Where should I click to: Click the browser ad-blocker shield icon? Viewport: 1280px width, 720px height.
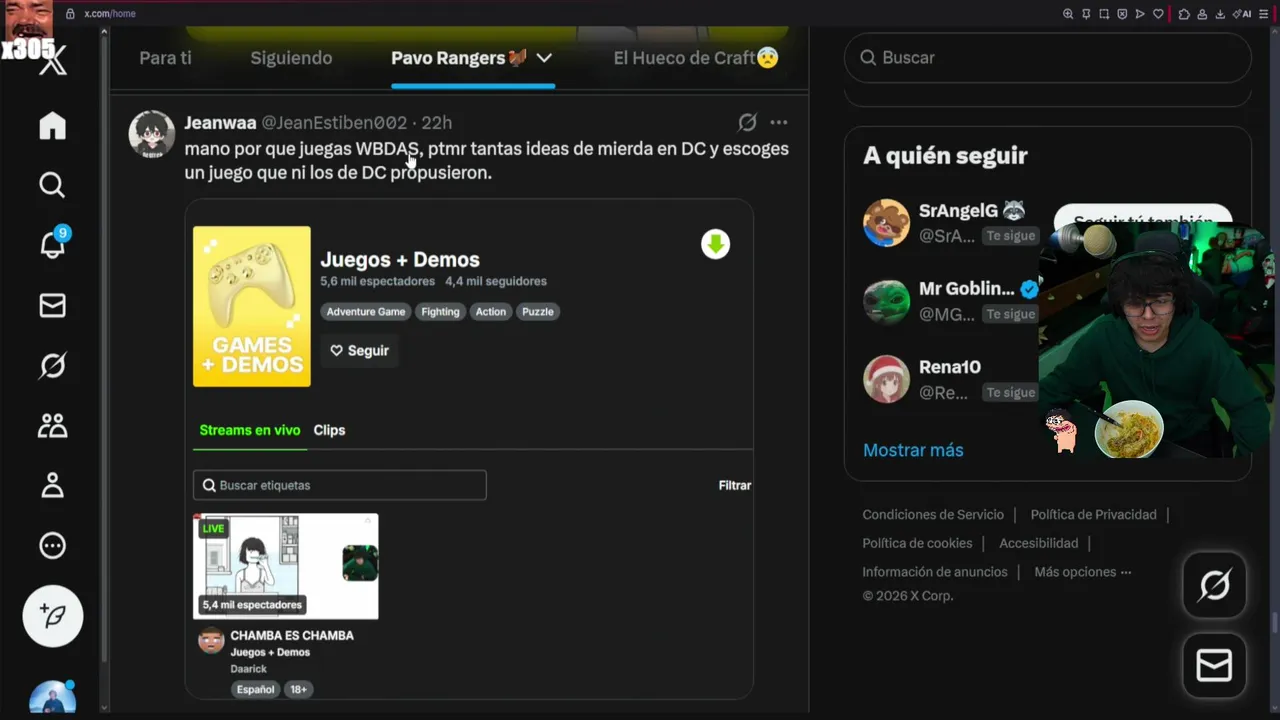pyautogui.click(x=1122, y=14)
